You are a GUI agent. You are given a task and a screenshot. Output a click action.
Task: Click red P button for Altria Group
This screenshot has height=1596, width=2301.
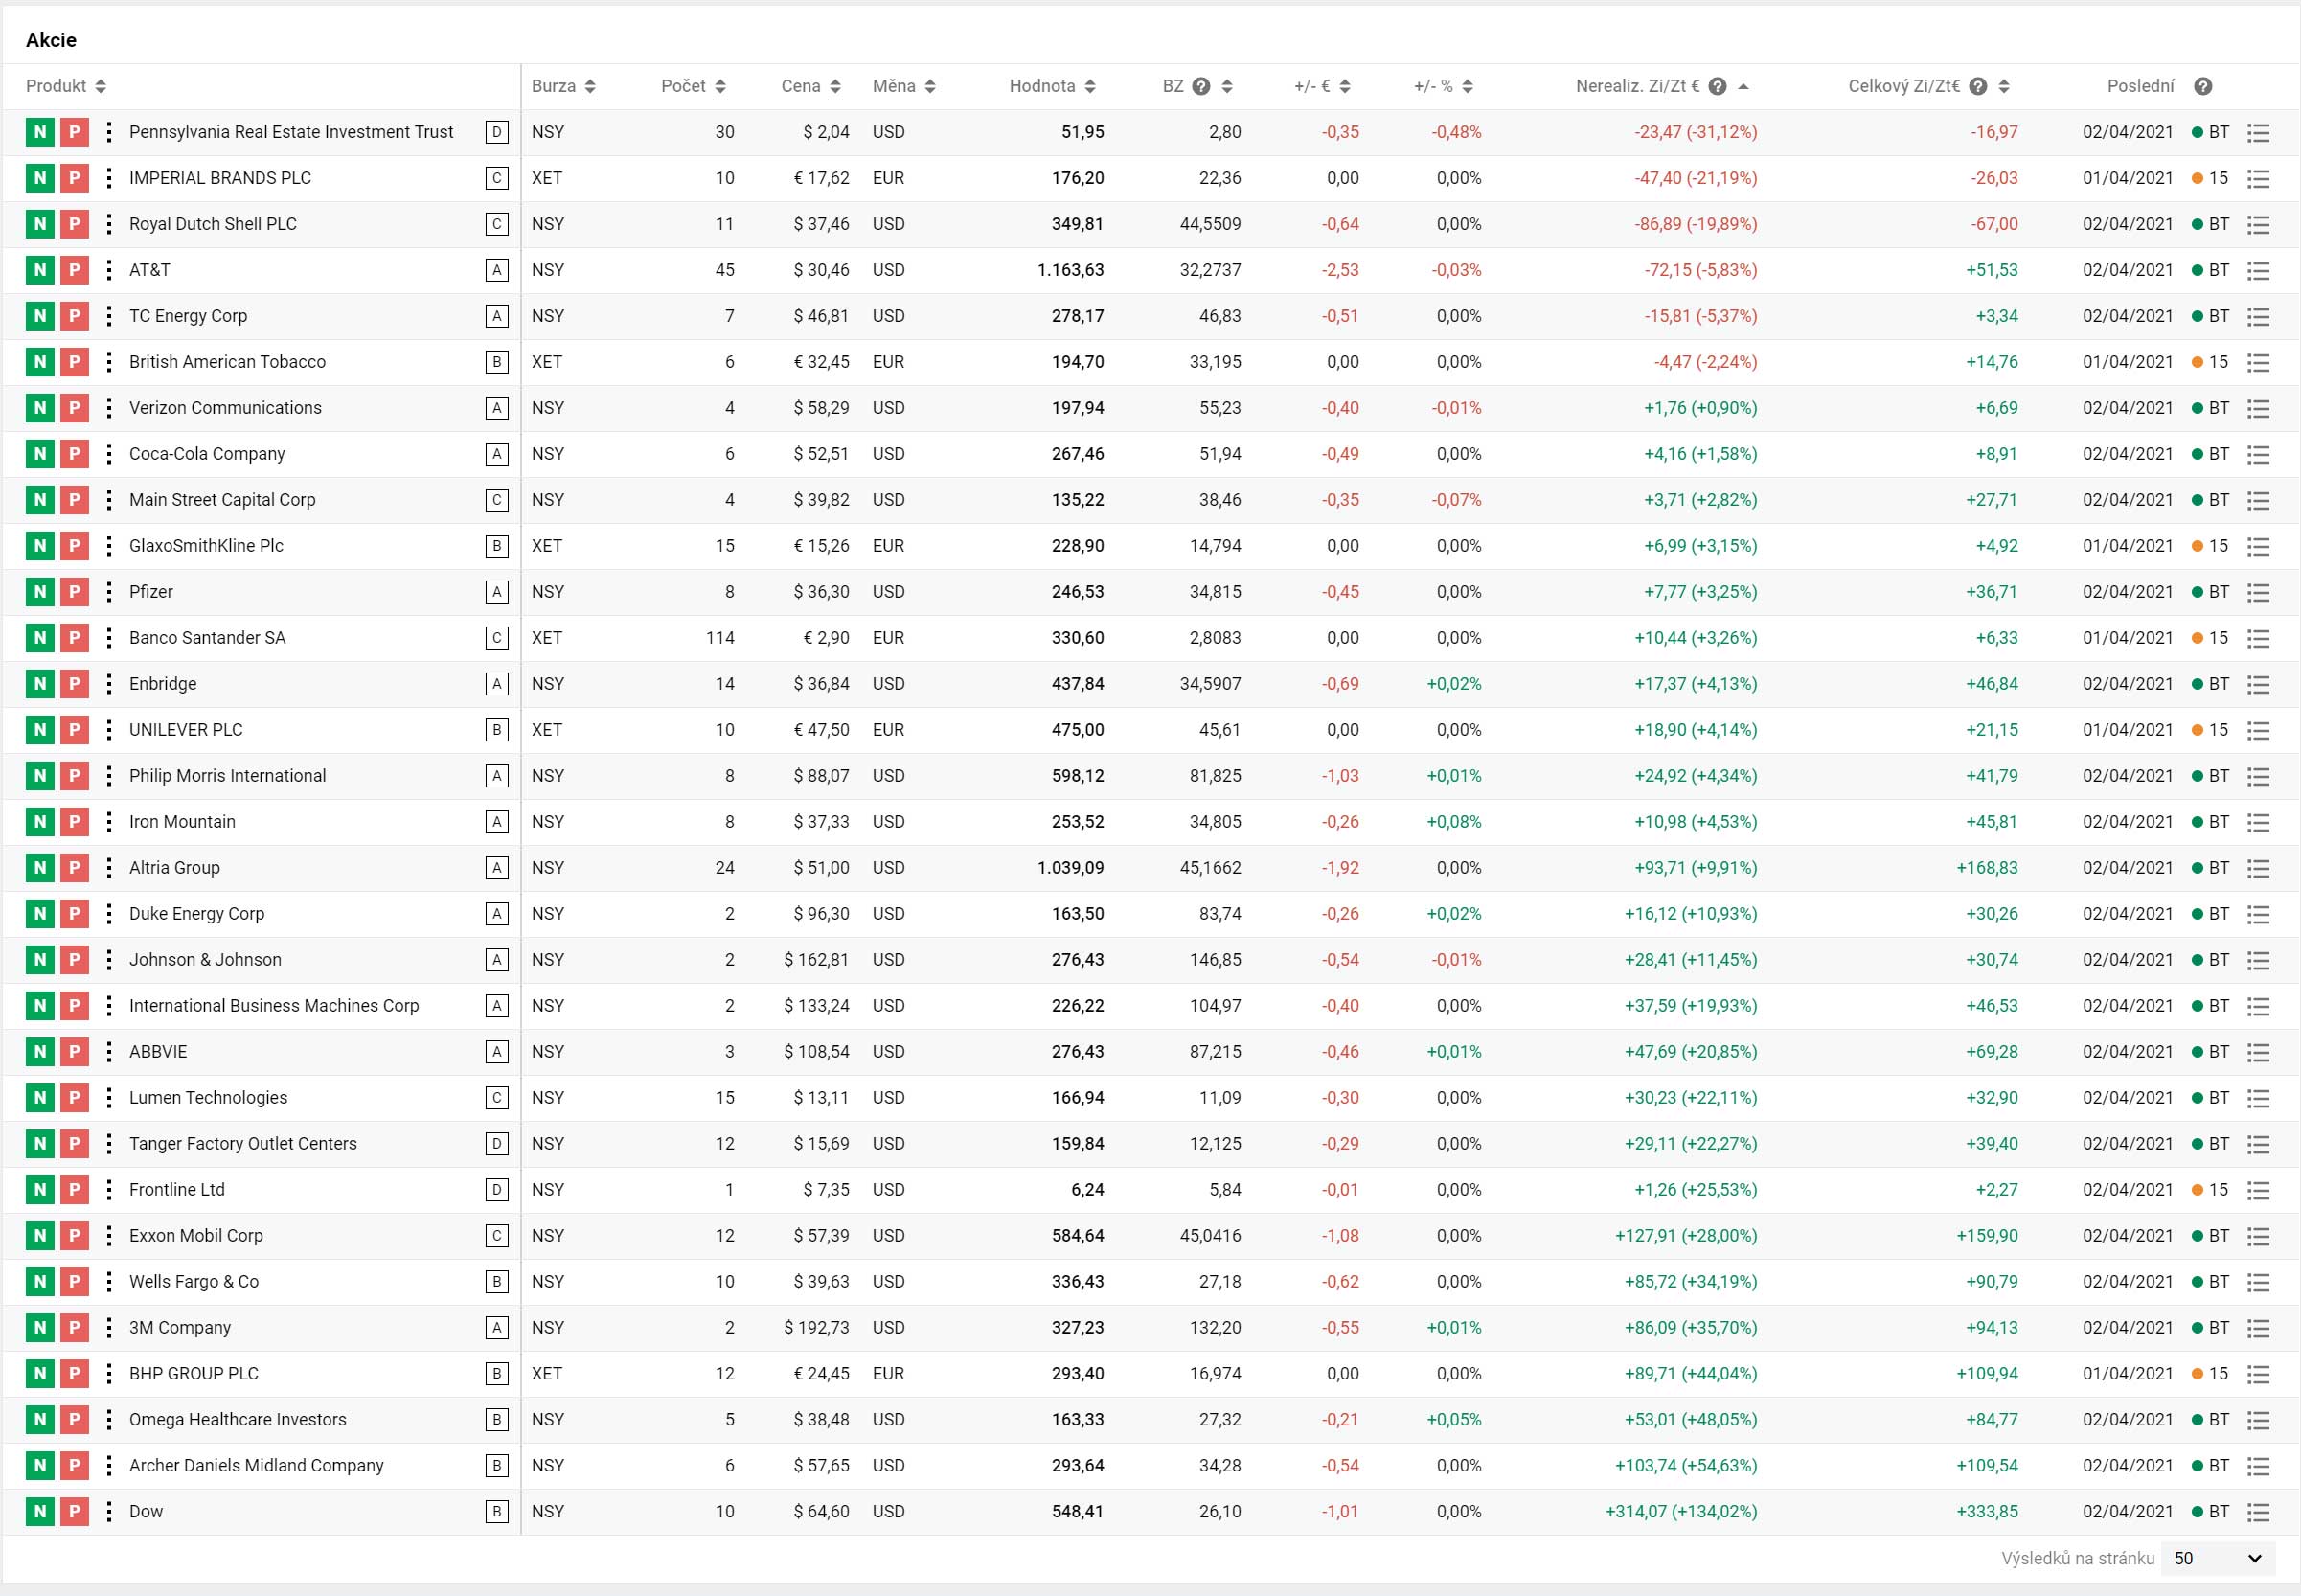pos(74,868)
